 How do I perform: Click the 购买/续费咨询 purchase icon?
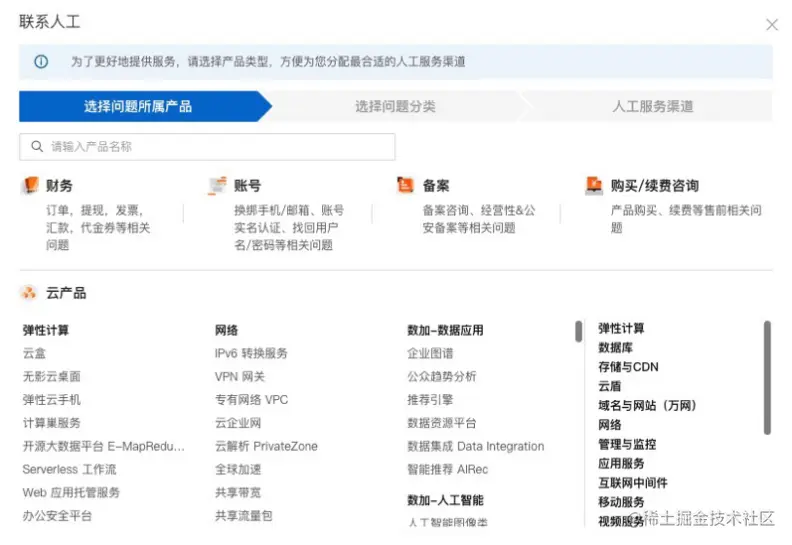coord(594,185)
